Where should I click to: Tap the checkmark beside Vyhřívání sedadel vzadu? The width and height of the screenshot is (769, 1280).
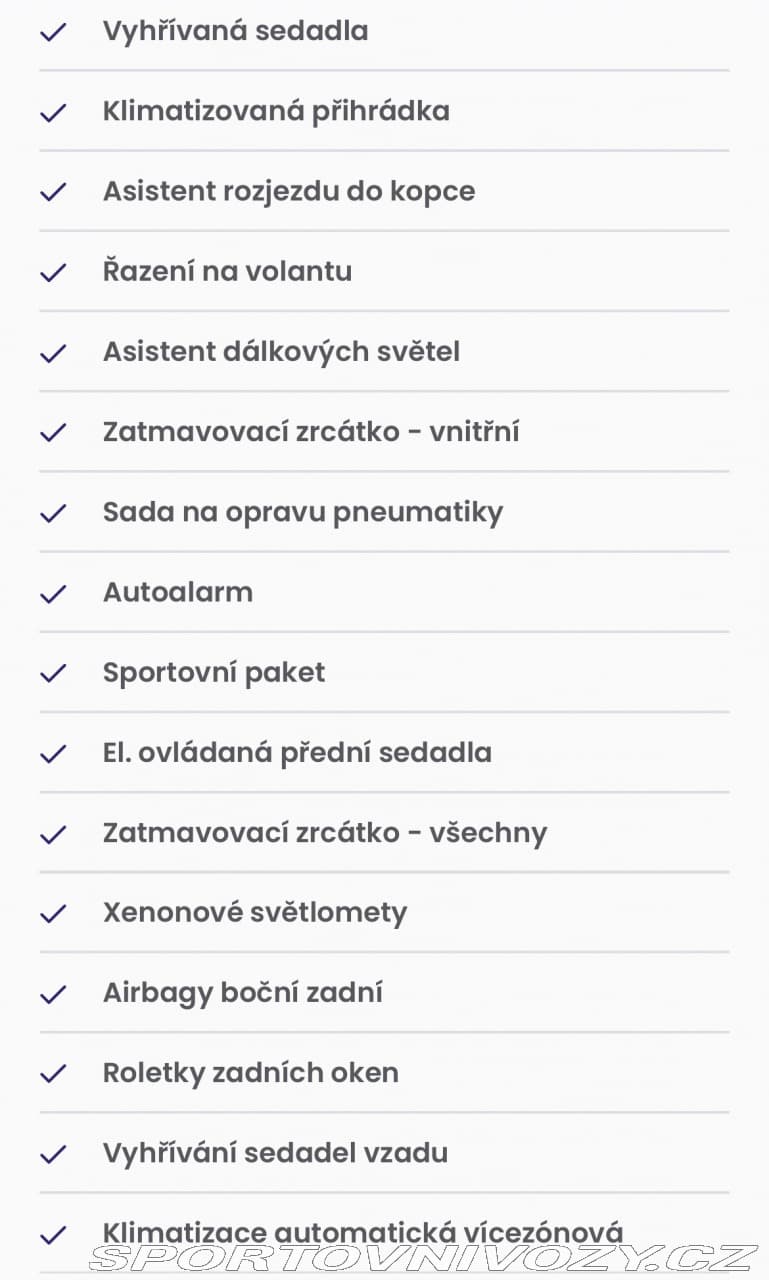(52, 1153)
